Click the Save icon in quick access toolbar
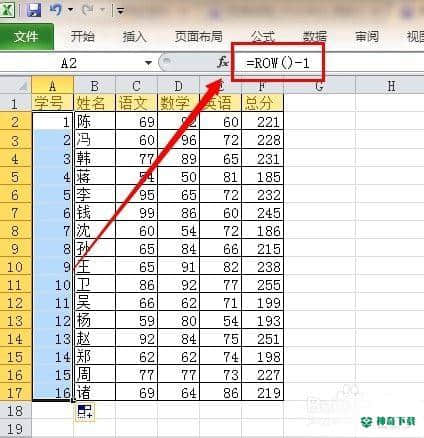The height and width of the screenshot is (438, 424). 34,10
